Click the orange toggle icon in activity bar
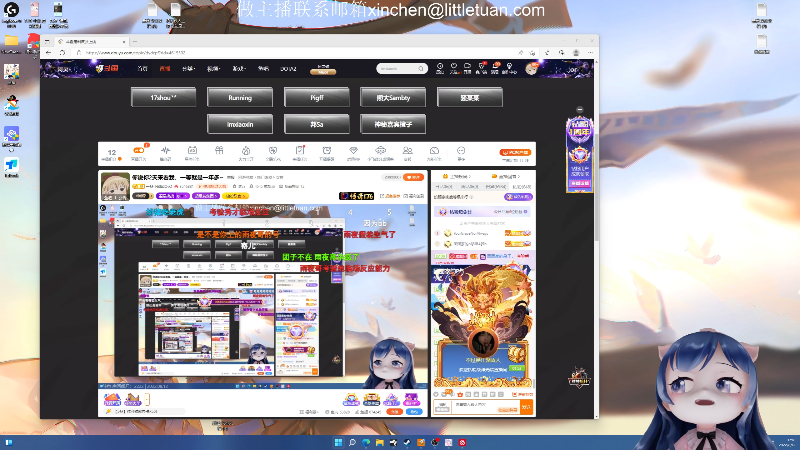The height and width of the screenshot is (450, 800). (x=138, y=151)
